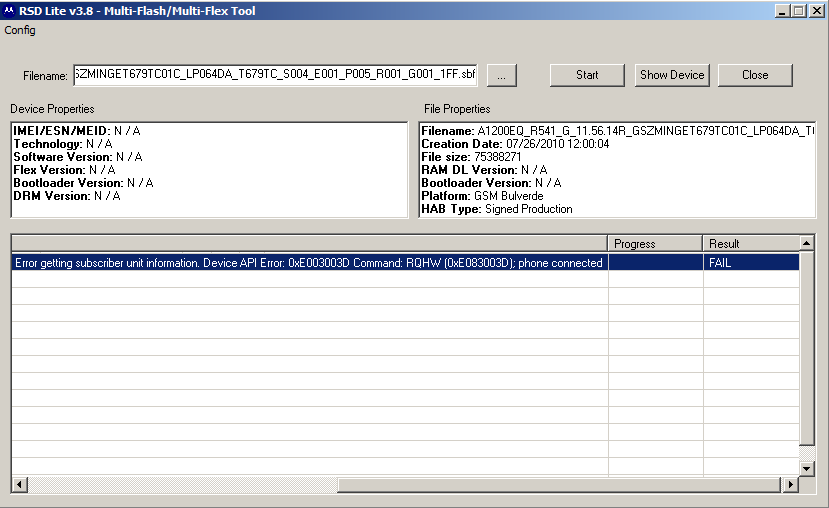This screenshot has height=508, width=829.
Task: Click the list's vertical scrollbar down arrow
Action: 806,468
